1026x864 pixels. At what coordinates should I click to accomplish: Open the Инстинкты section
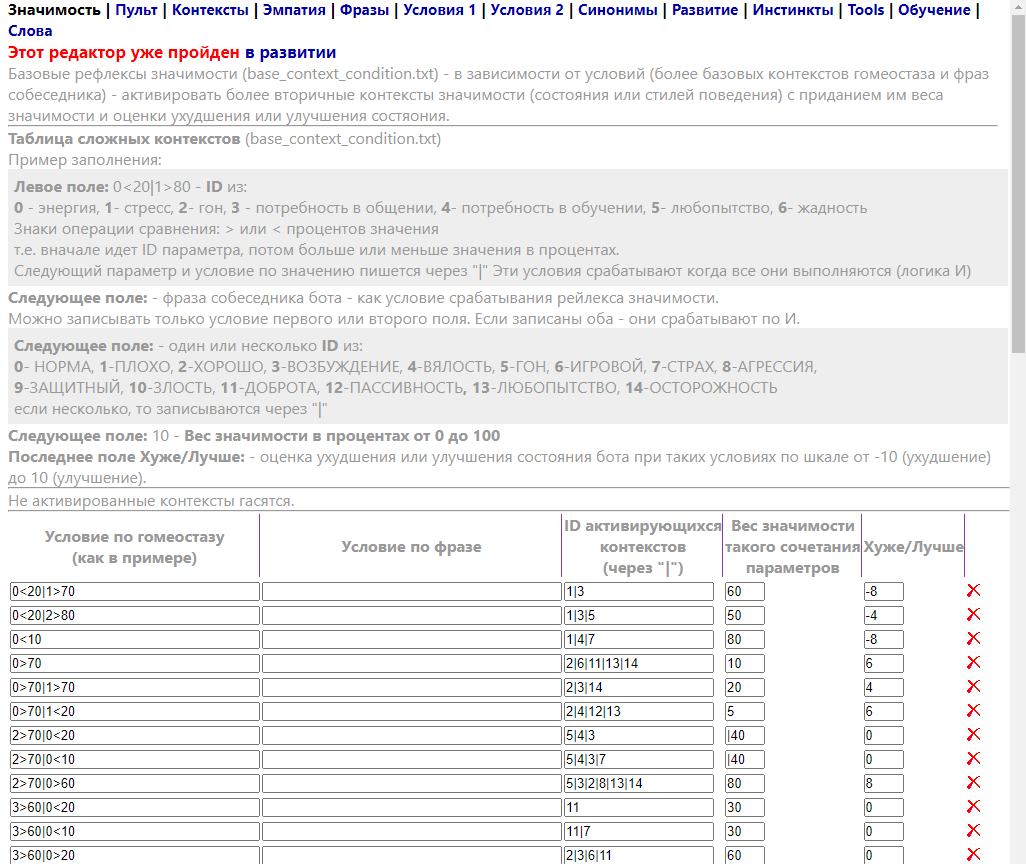792,10
